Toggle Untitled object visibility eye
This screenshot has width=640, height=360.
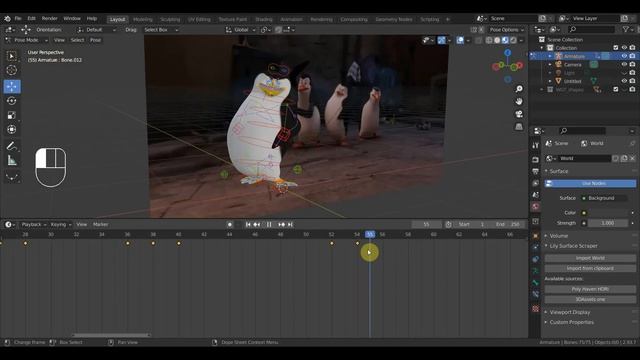[624, 81]
